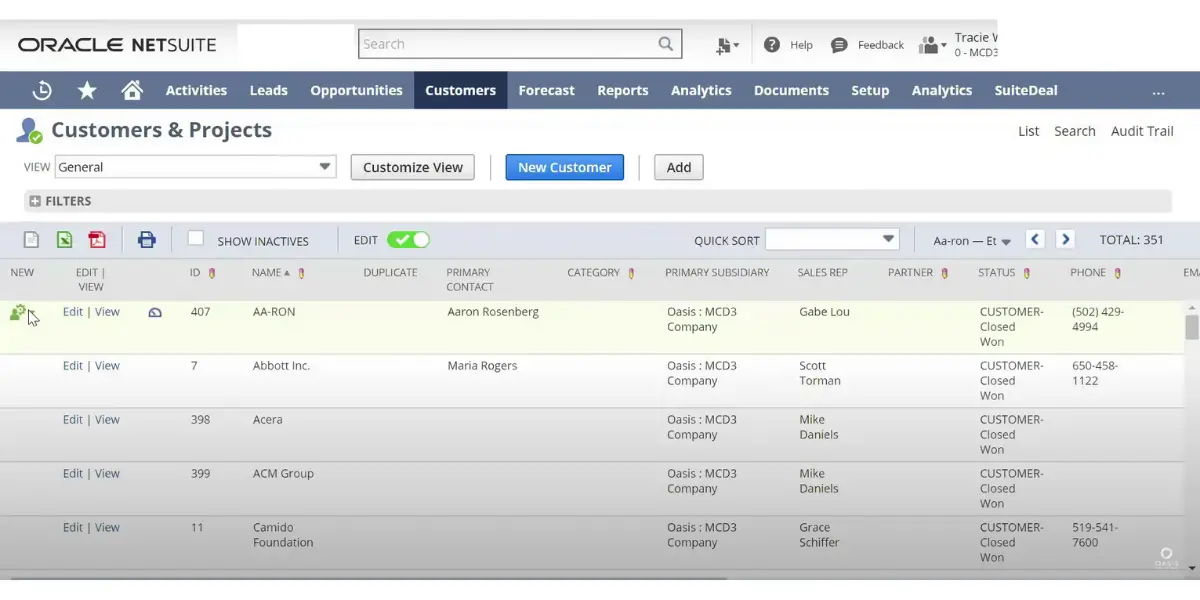The height and width of the screenshot is (600, 1200).
Task: Open the Shortcuts star icon
Action: [x=87, y=90]
